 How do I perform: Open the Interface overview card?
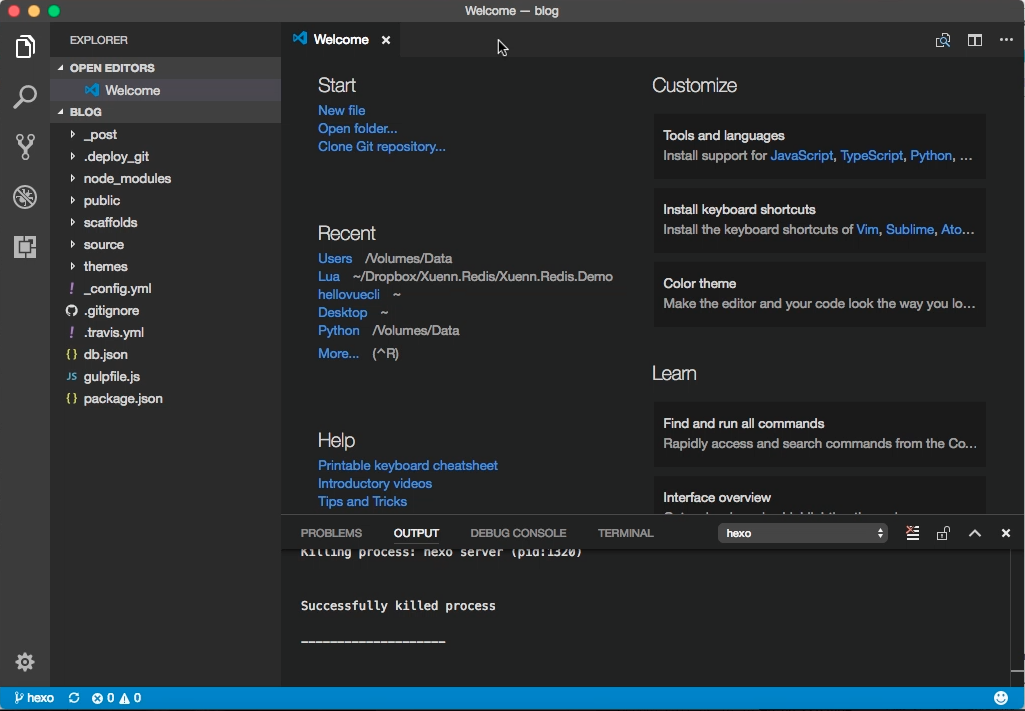pos(820,495)
